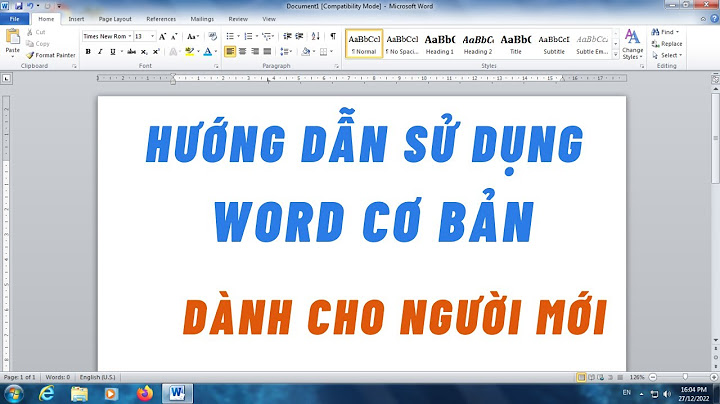
Task: Switch to the Page Layout tab
Action: 115,19
